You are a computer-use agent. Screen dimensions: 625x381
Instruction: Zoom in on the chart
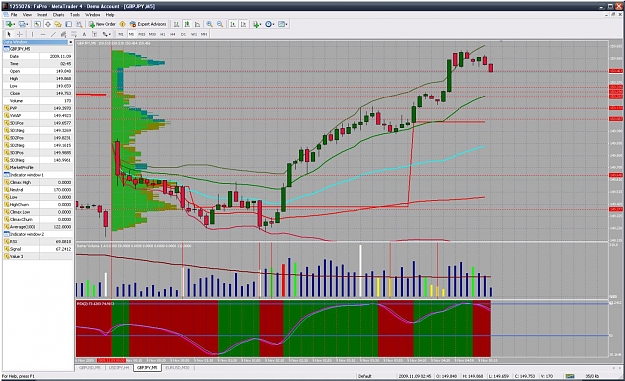(209, 24)
